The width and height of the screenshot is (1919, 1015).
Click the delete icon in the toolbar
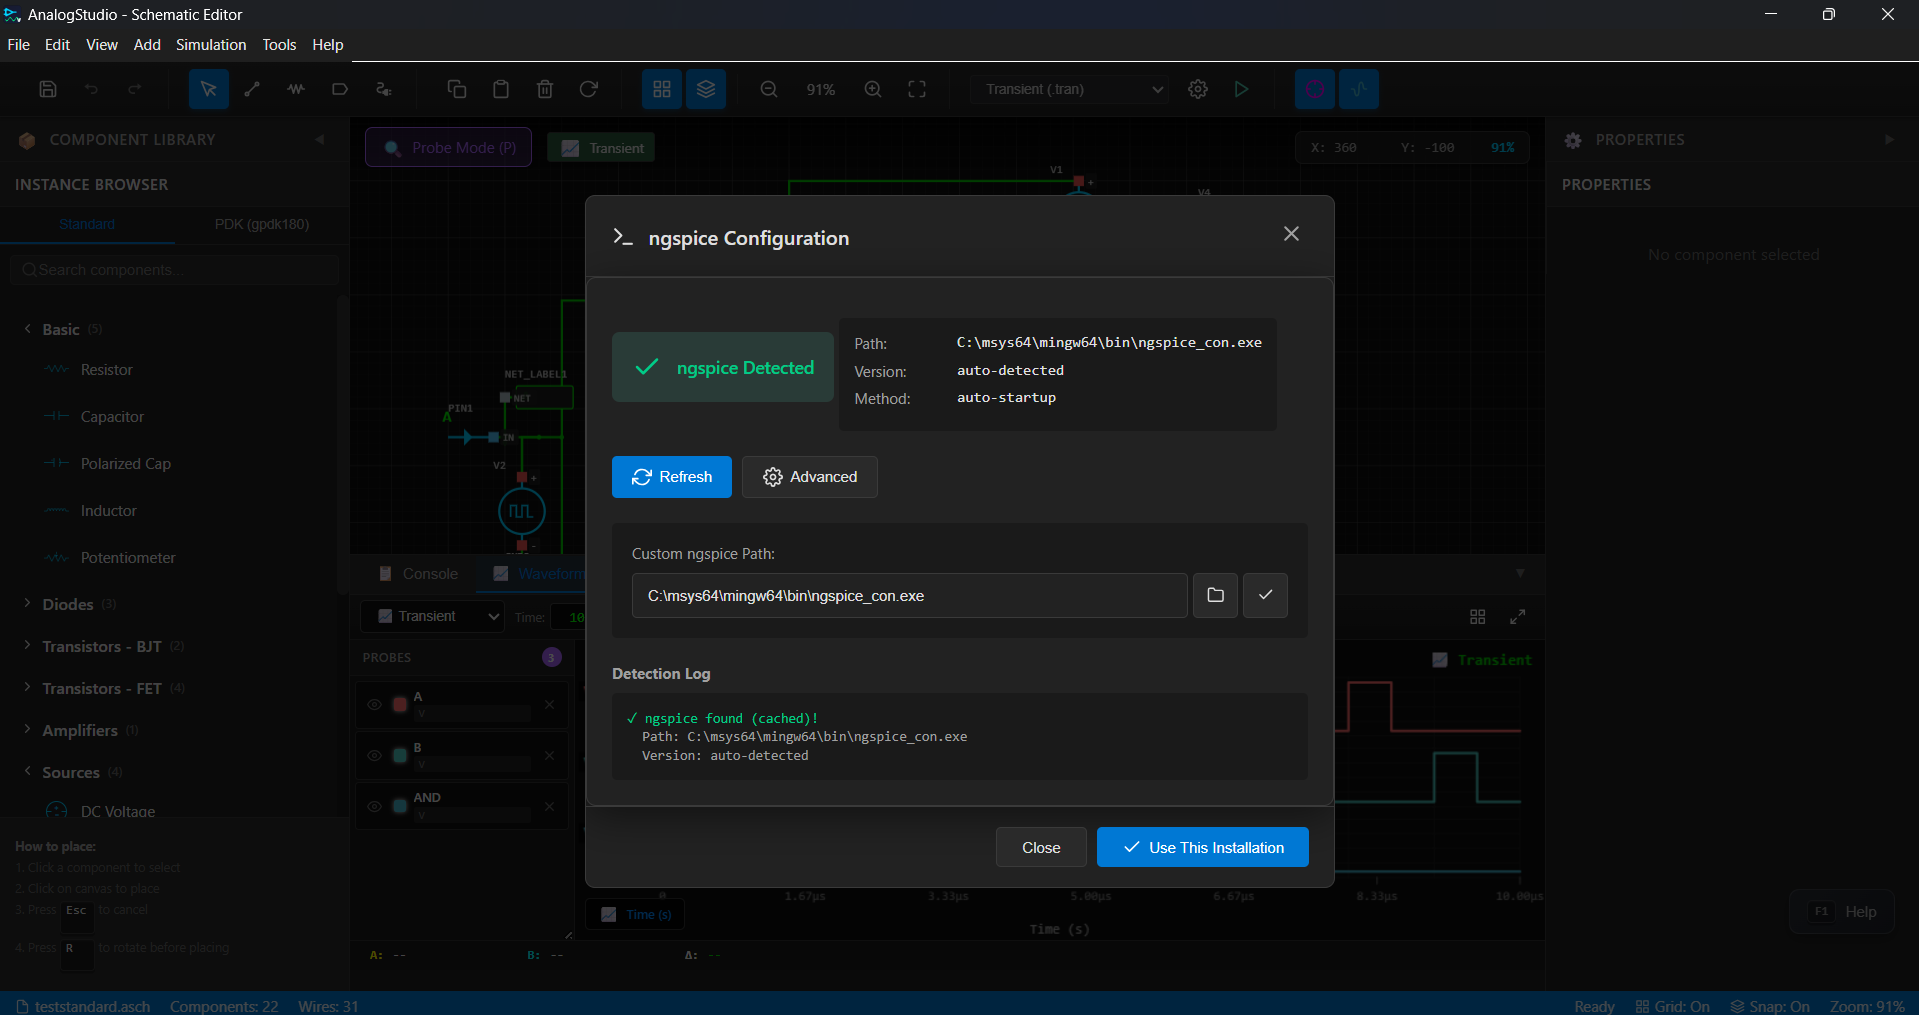(x=545, y=89)
